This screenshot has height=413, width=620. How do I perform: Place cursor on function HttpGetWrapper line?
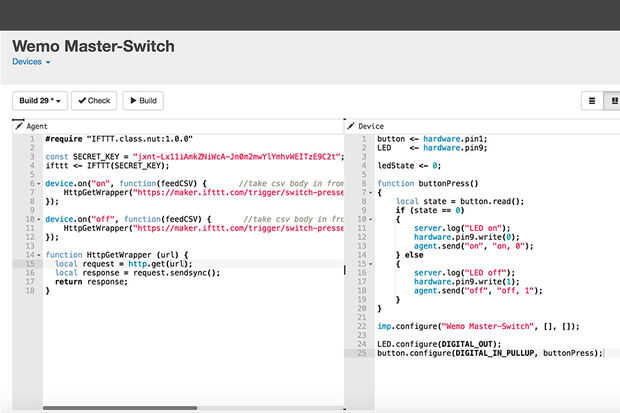tap(117, 255)
